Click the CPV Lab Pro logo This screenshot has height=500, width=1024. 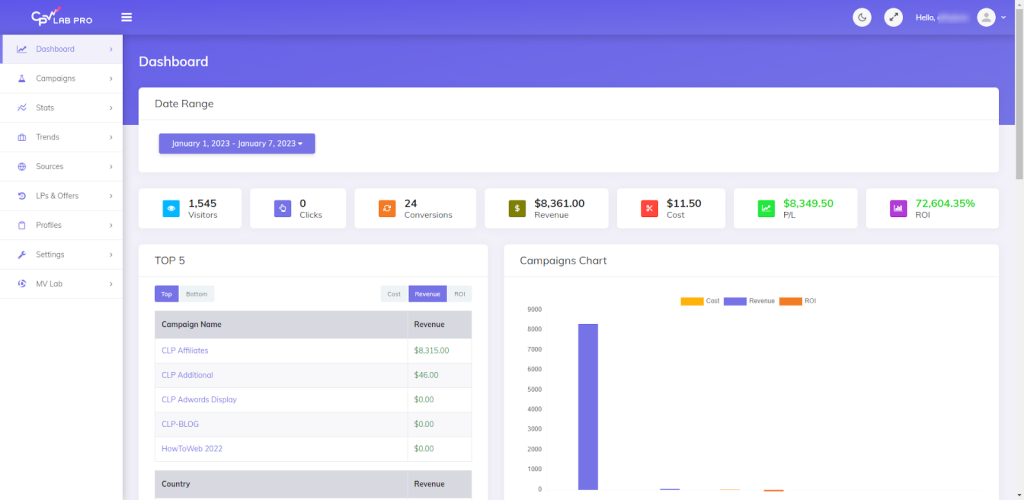point(61,17)
